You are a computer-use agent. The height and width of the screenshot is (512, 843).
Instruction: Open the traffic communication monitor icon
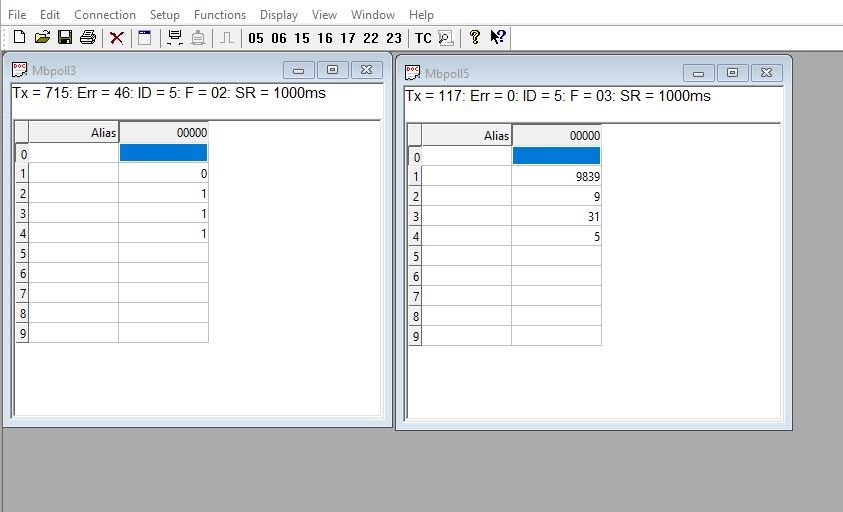(x=446, y=38)
